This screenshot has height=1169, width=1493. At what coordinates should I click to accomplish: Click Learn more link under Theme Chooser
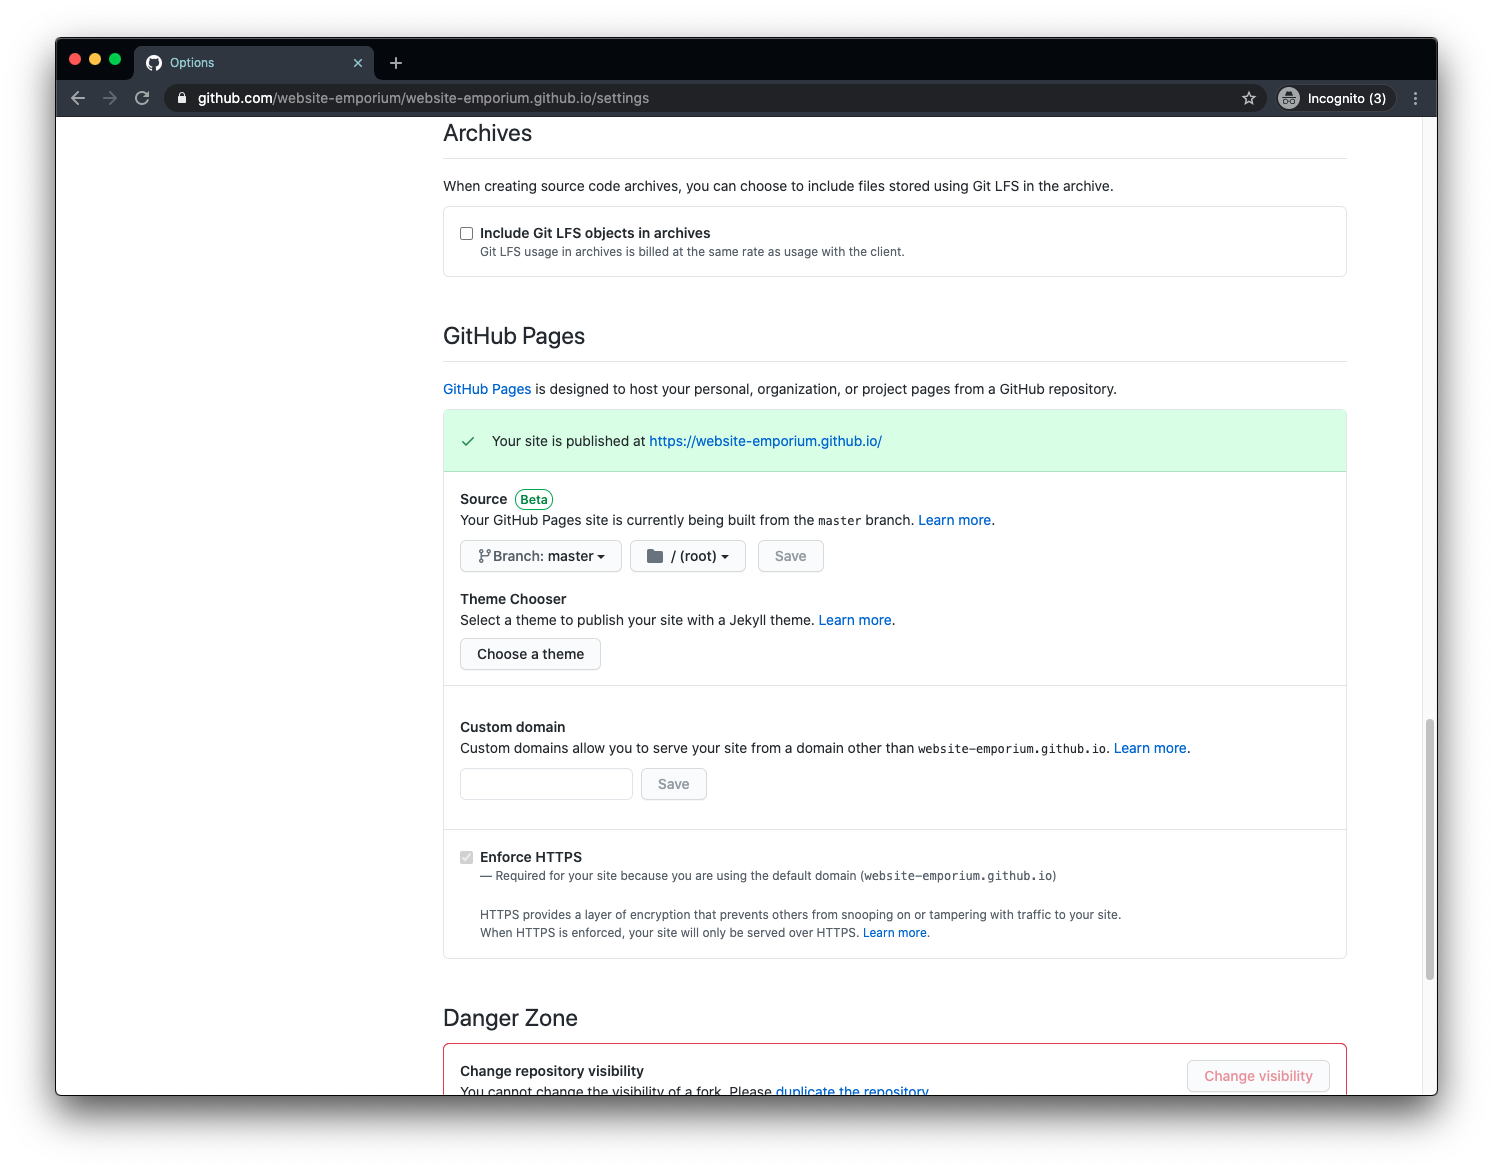855,620
